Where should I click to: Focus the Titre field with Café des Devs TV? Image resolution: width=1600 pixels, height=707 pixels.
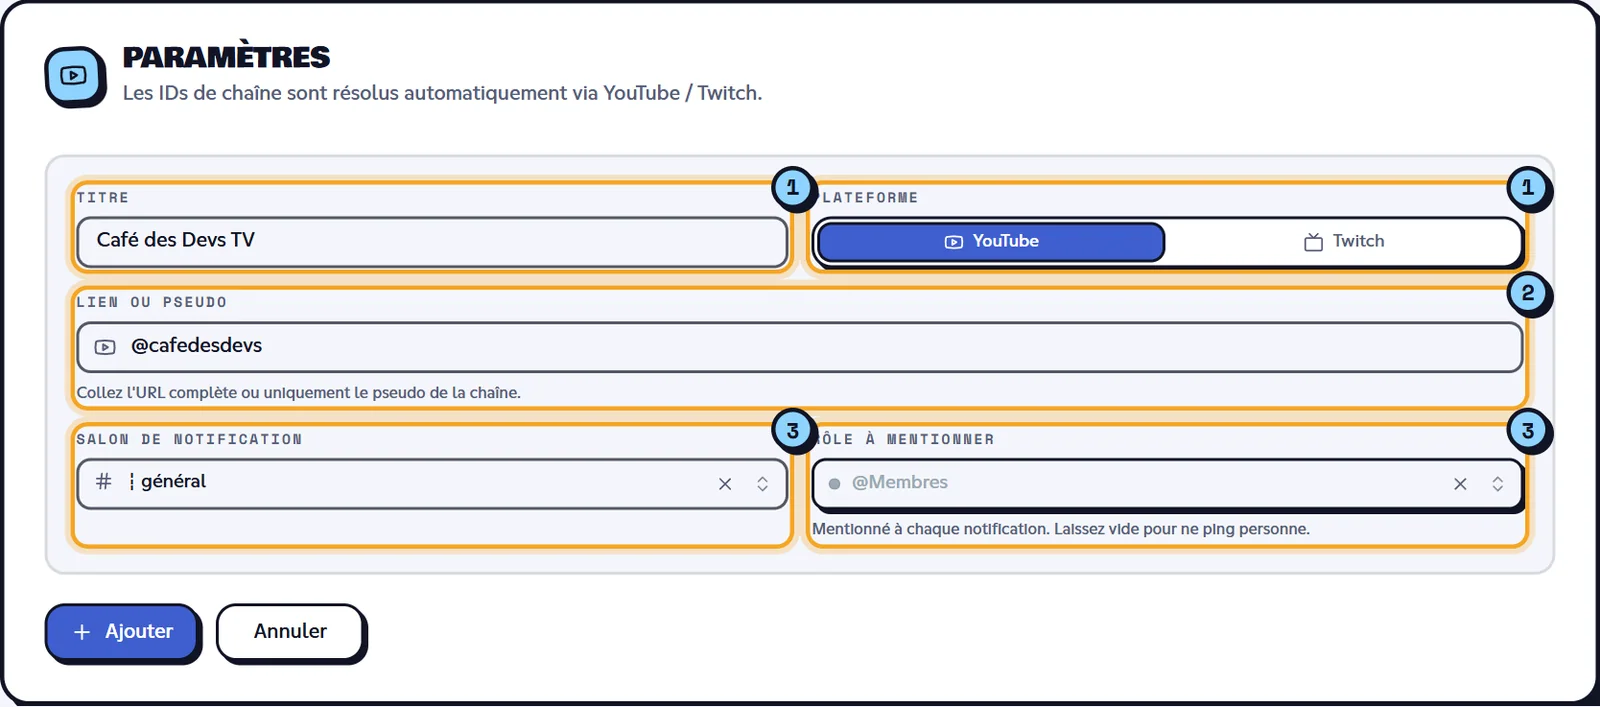(432, 241)
